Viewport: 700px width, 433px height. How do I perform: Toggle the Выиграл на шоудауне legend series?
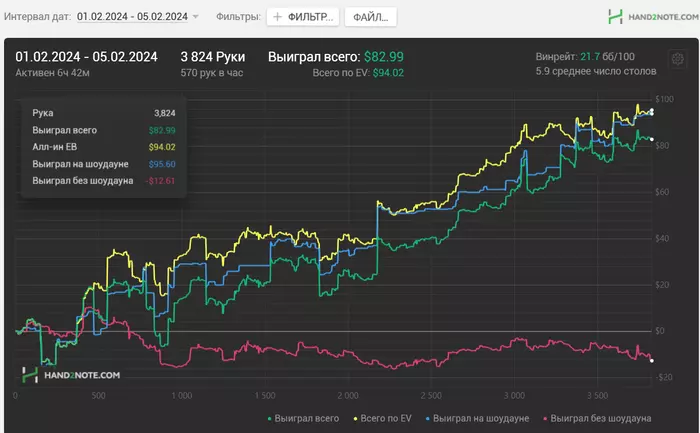pos(477,419)
